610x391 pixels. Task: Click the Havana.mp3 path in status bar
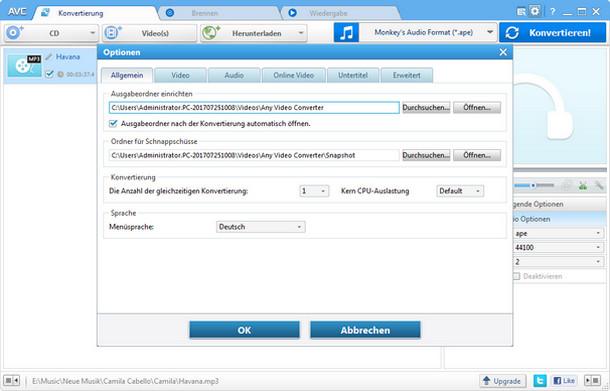(125, 381)
